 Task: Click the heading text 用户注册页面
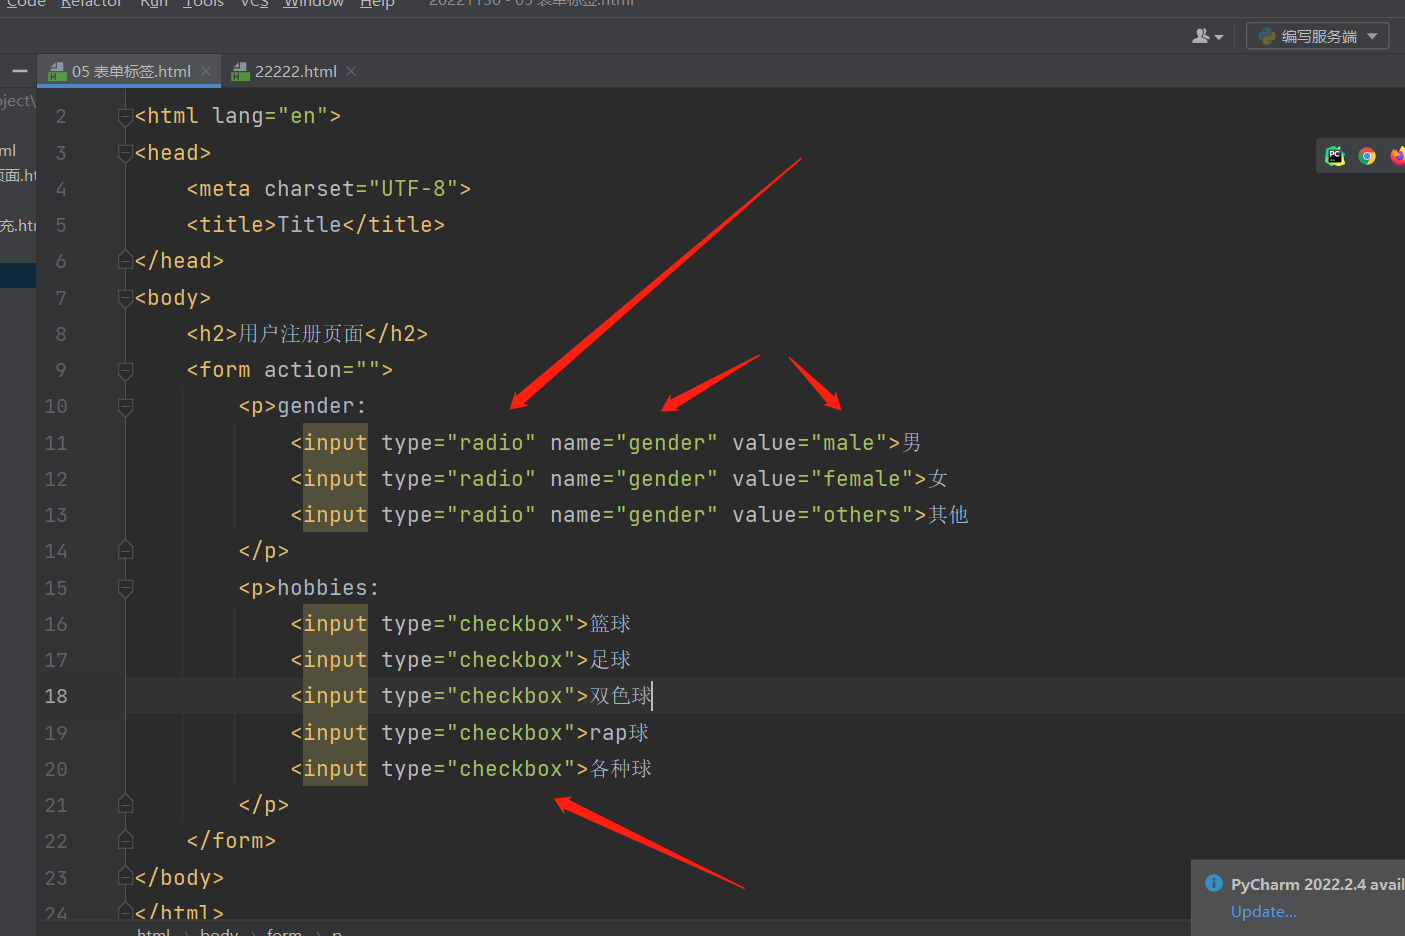[x=301, y=334]
